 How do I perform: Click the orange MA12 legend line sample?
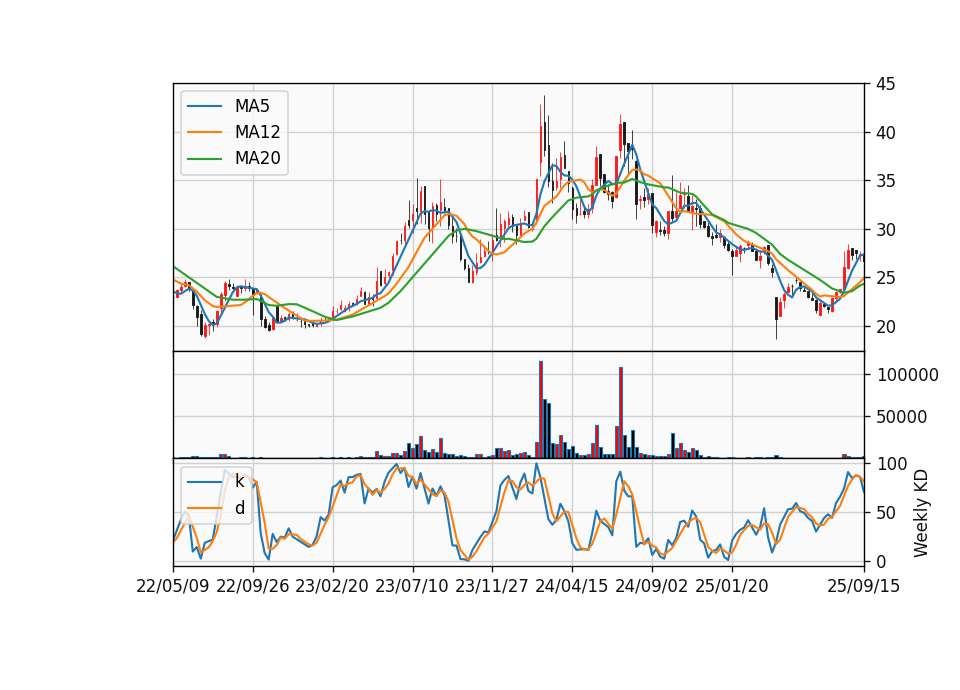[204, 132]
